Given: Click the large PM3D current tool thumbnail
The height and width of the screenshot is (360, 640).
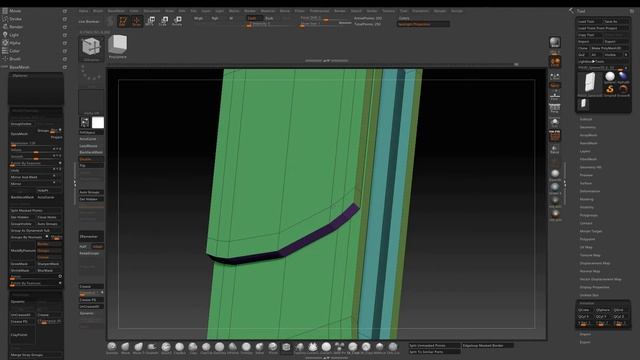Looking at the screenshot, I should 590,84.
